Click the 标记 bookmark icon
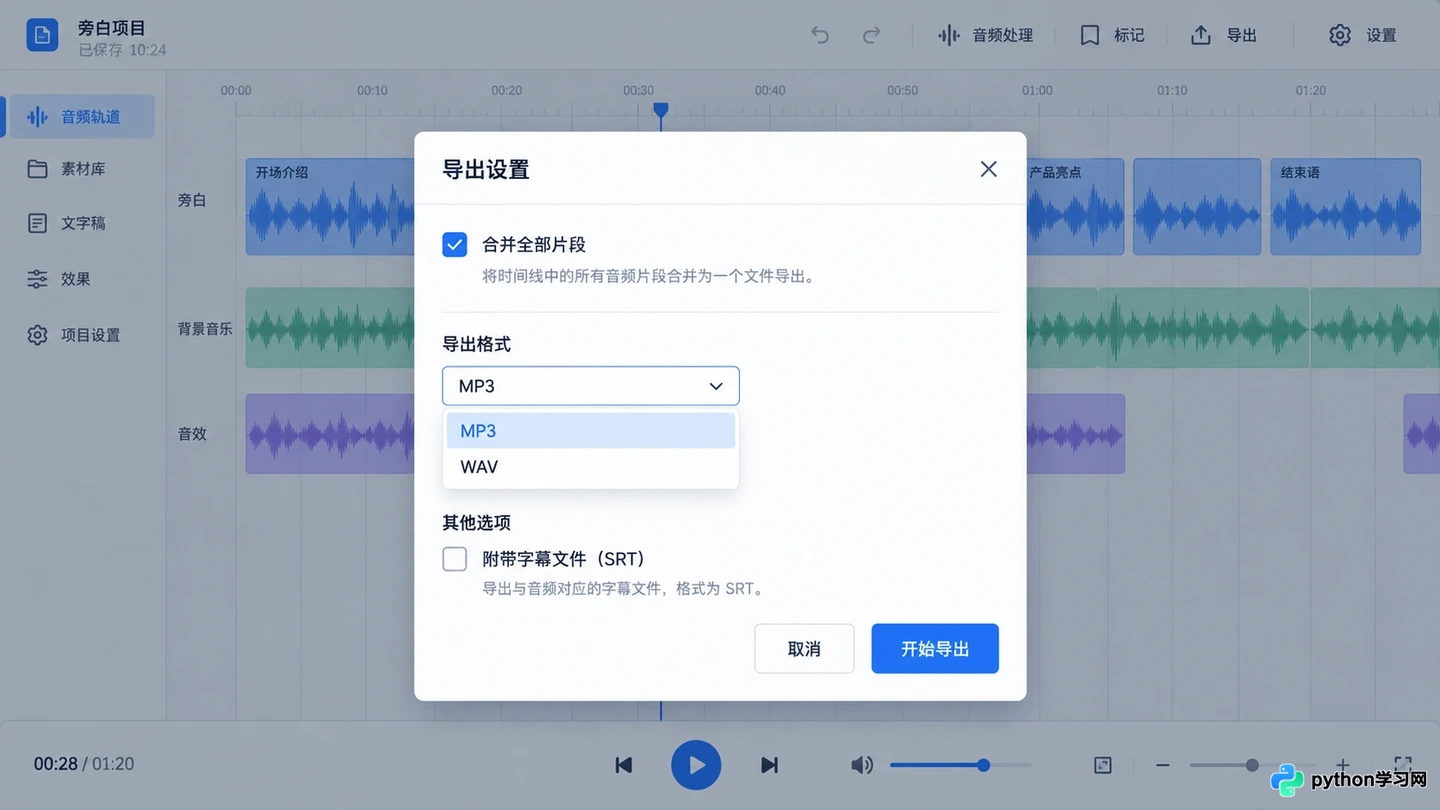 tap(1090, 35)
